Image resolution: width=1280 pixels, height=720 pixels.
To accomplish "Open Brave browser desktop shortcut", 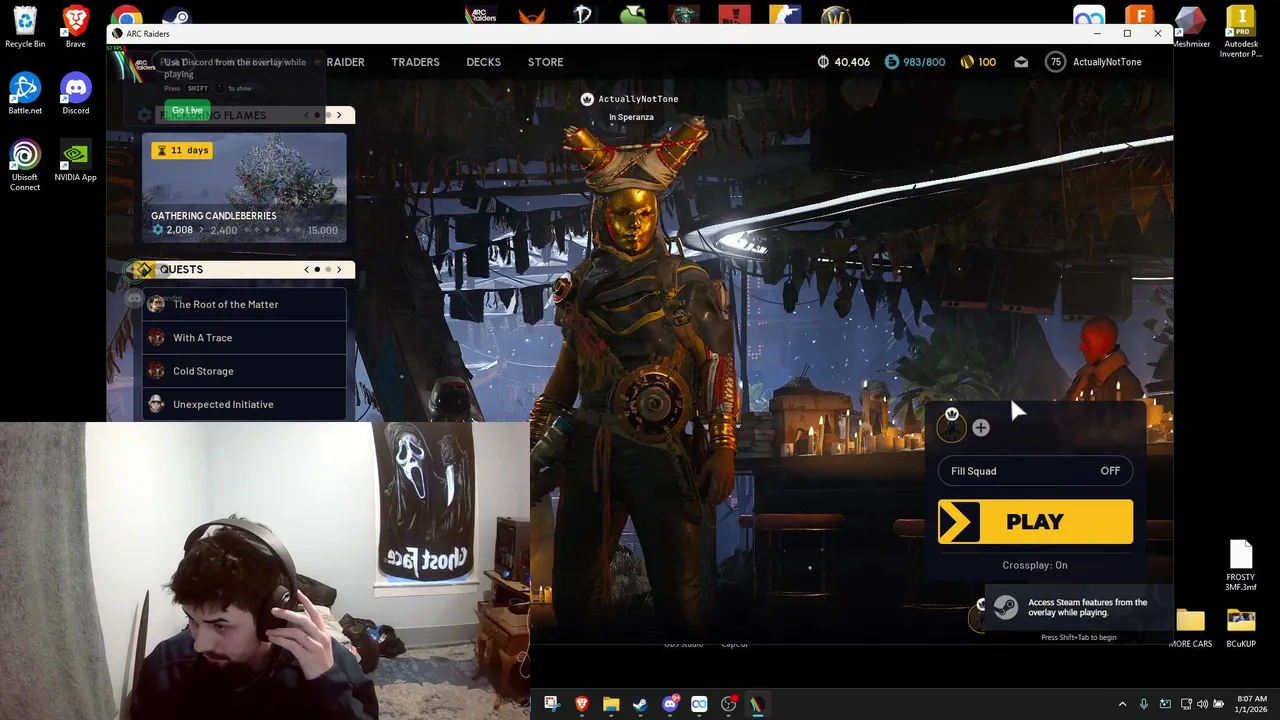I will pos(75,27).
